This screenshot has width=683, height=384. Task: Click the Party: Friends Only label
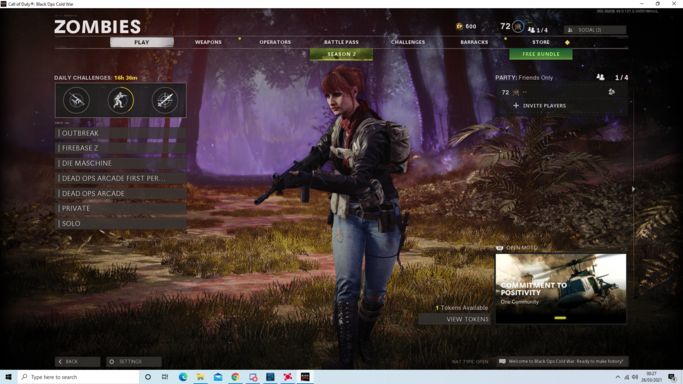point(524,77)
